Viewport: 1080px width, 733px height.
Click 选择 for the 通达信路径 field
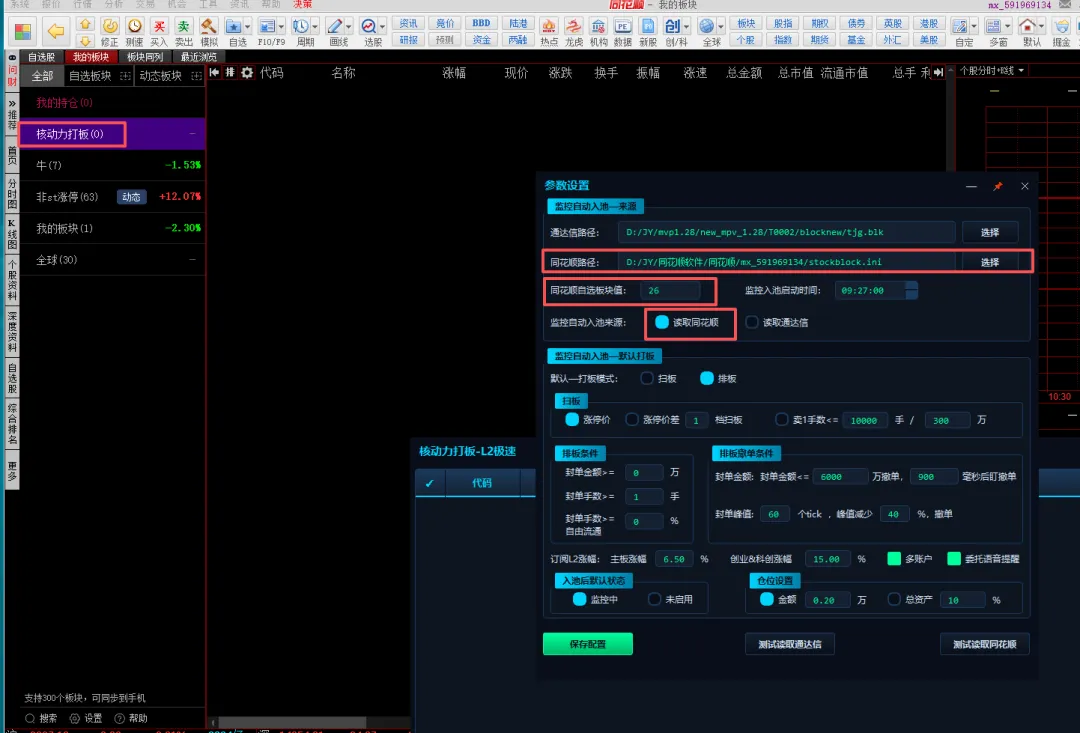[990, 232]
